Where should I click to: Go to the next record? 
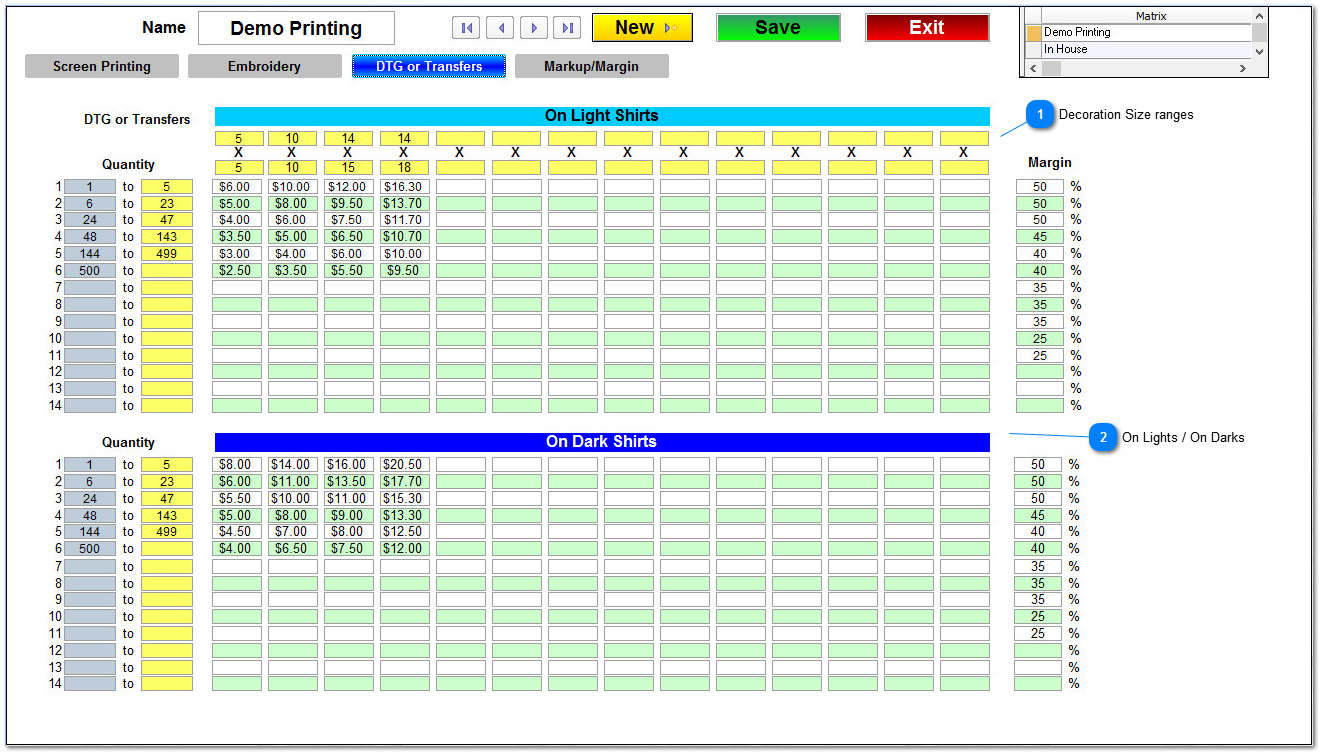(x=533, y=27)
